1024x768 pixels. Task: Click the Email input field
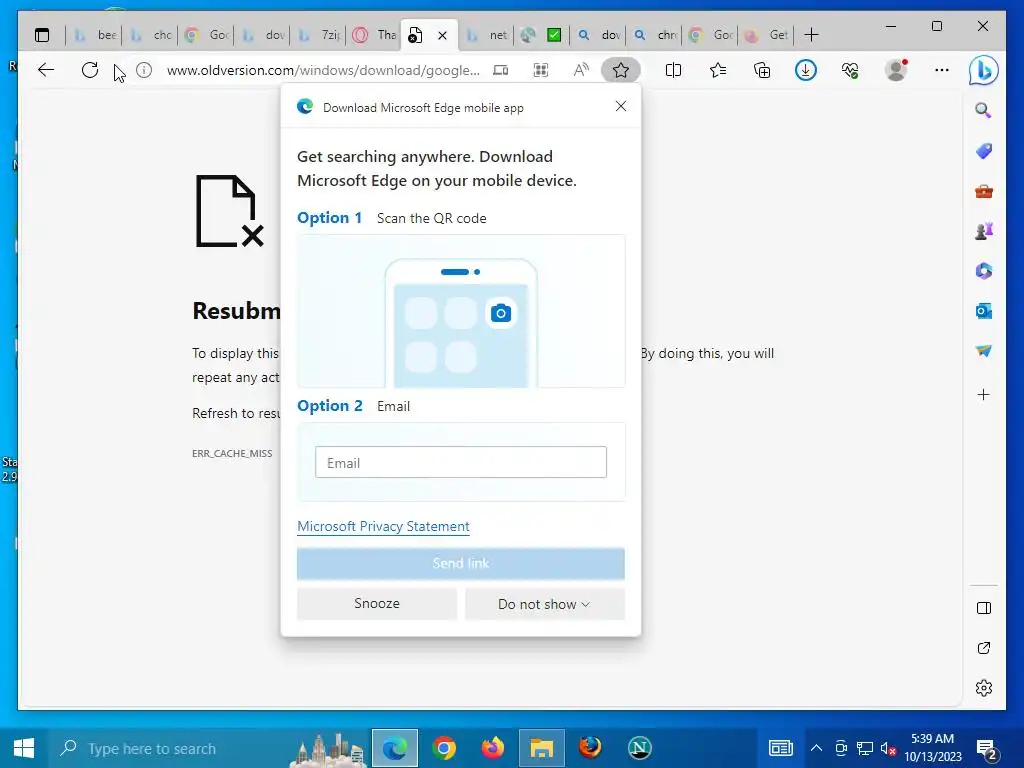click(x=460, y=462)
